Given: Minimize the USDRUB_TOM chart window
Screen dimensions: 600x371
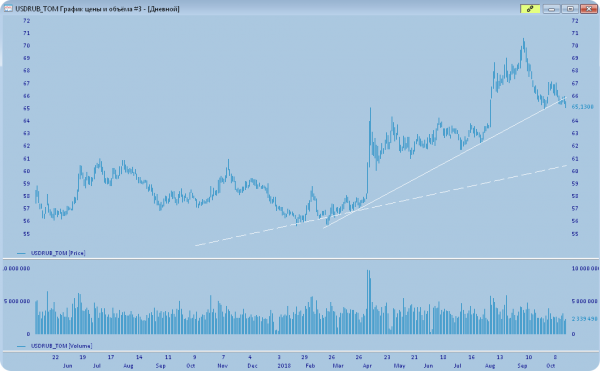Looking at the screenshot, I should tap(551, 9).
